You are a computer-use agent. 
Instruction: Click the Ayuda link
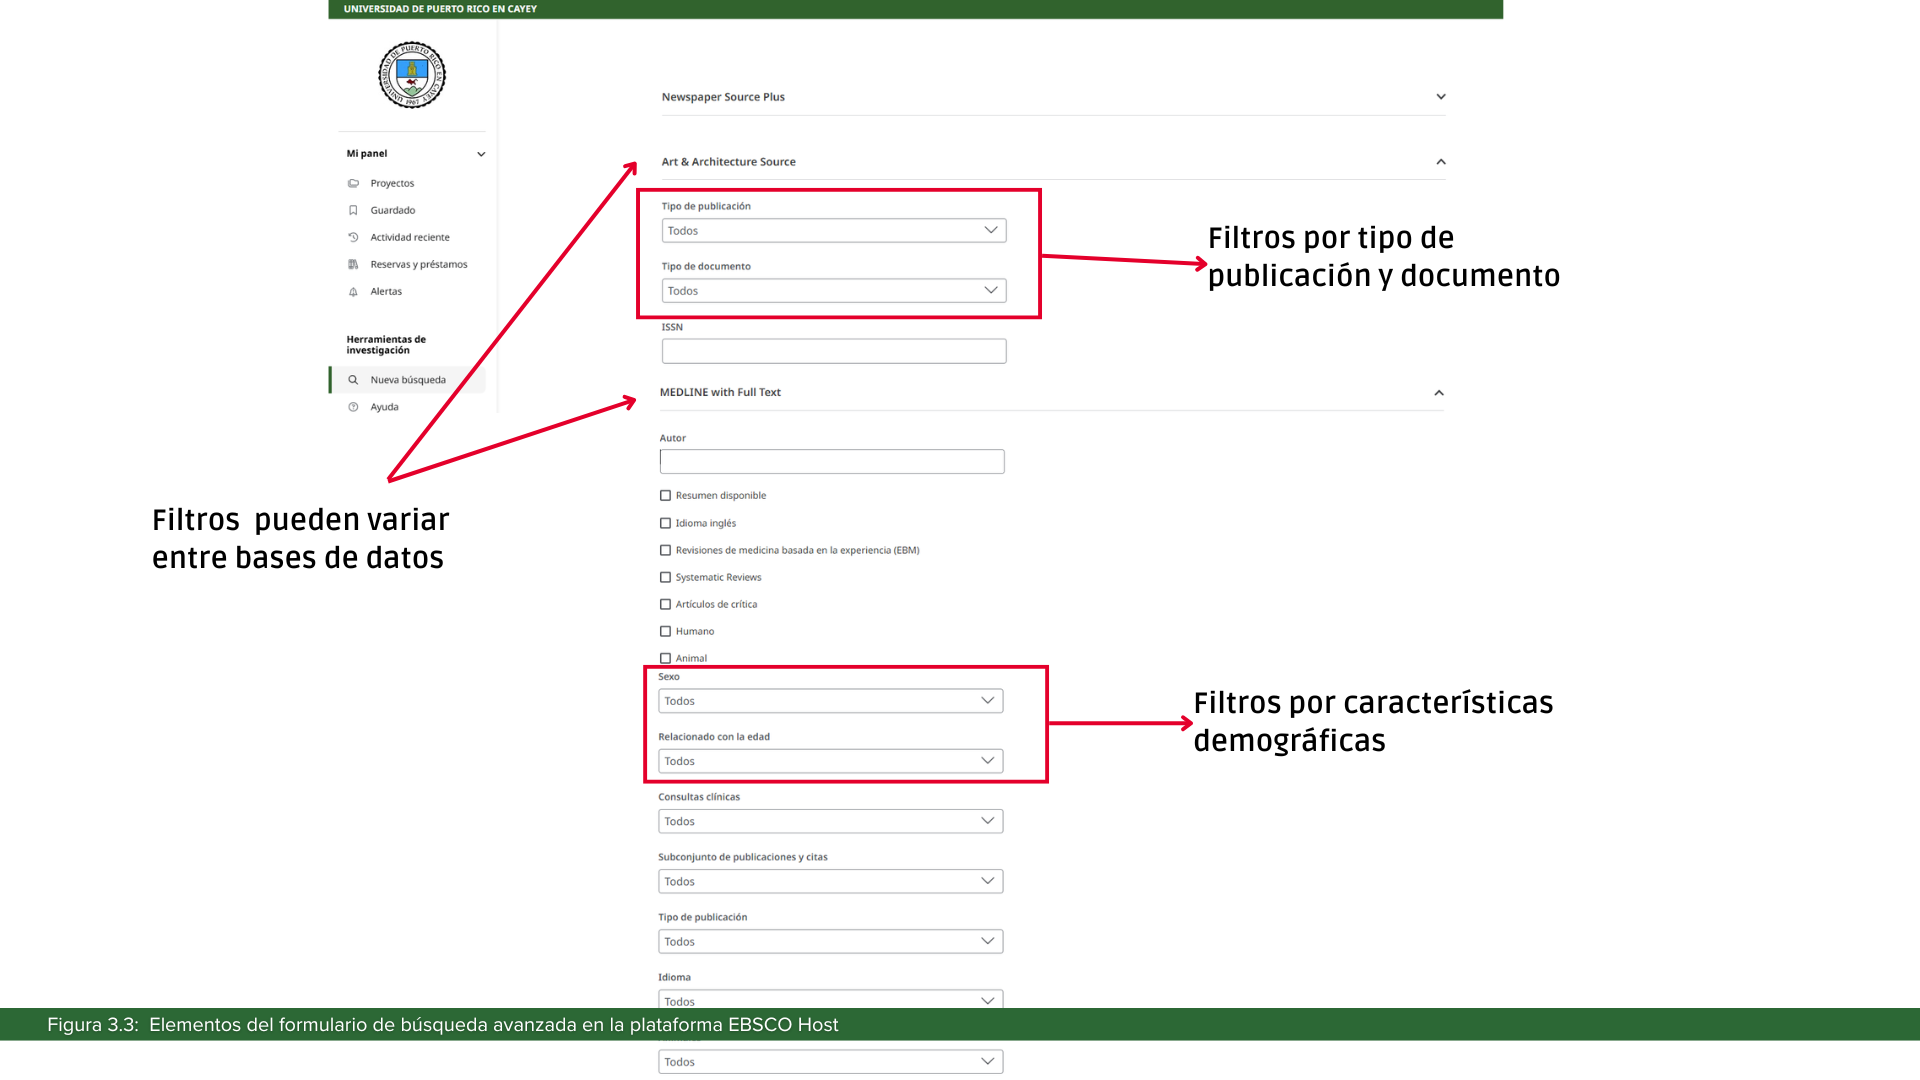pos(384,407)
